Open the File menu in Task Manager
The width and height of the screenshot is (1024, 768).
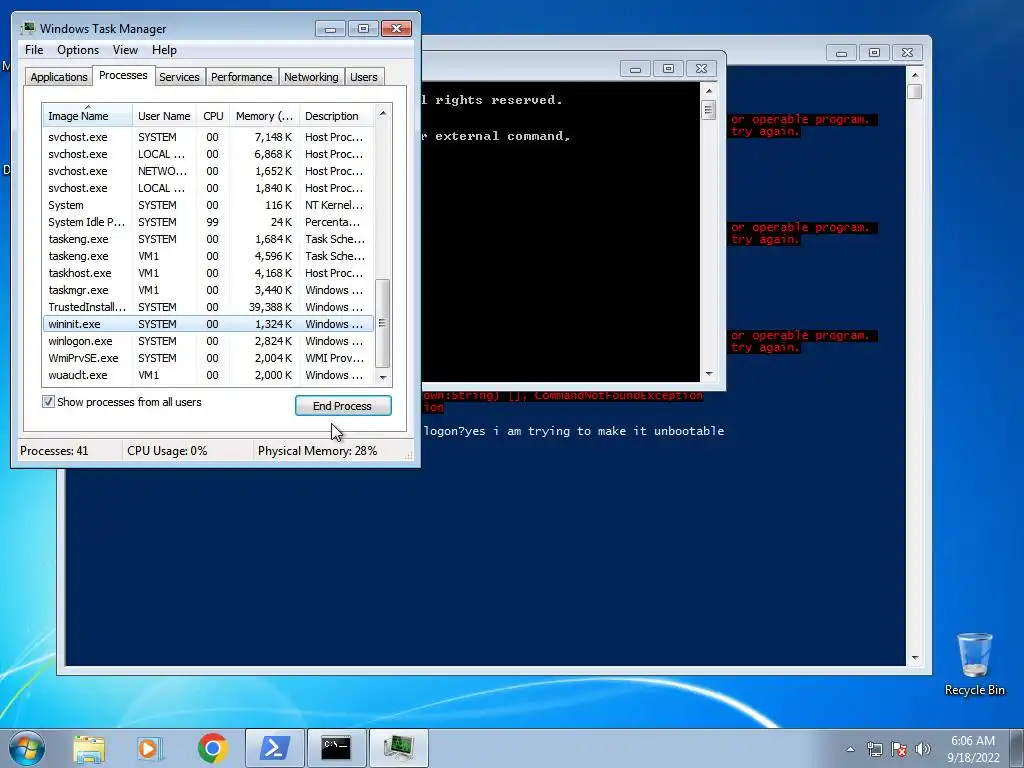34,50
